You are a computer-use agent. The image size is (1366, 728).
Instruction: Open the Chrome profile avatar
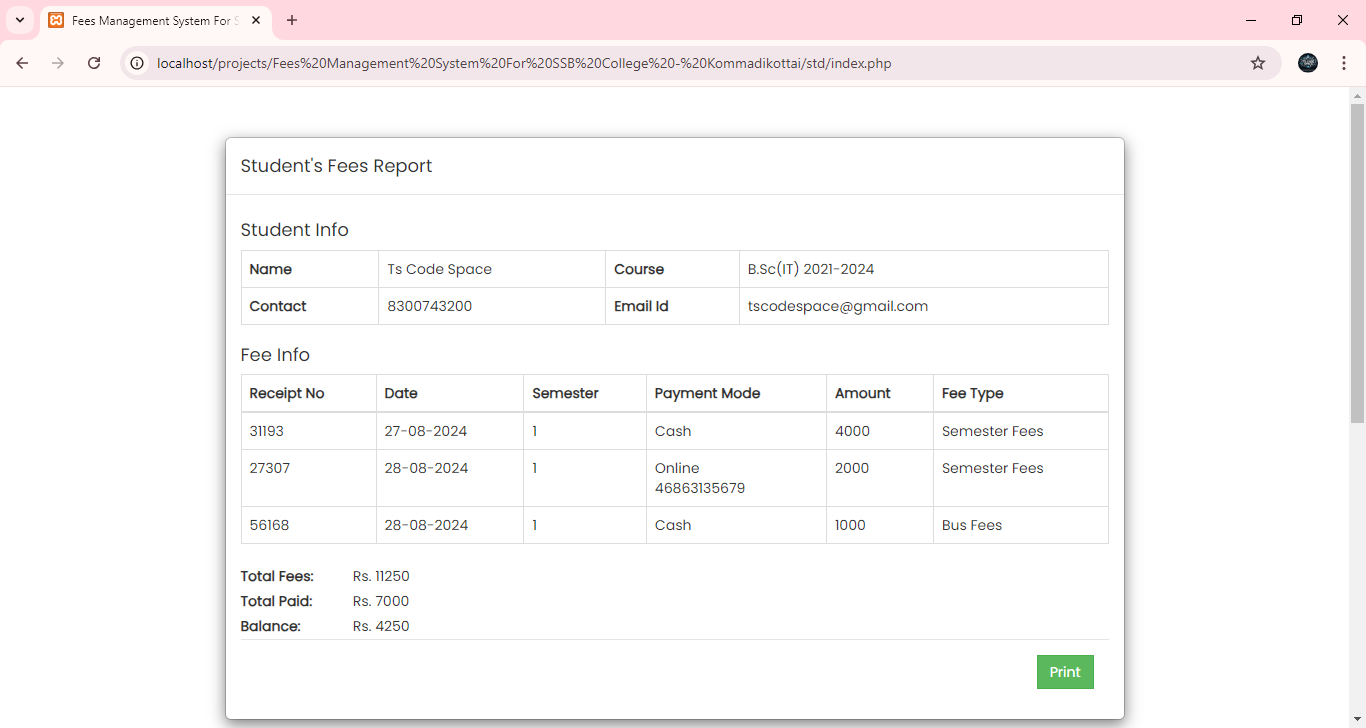click(1308, 63)
